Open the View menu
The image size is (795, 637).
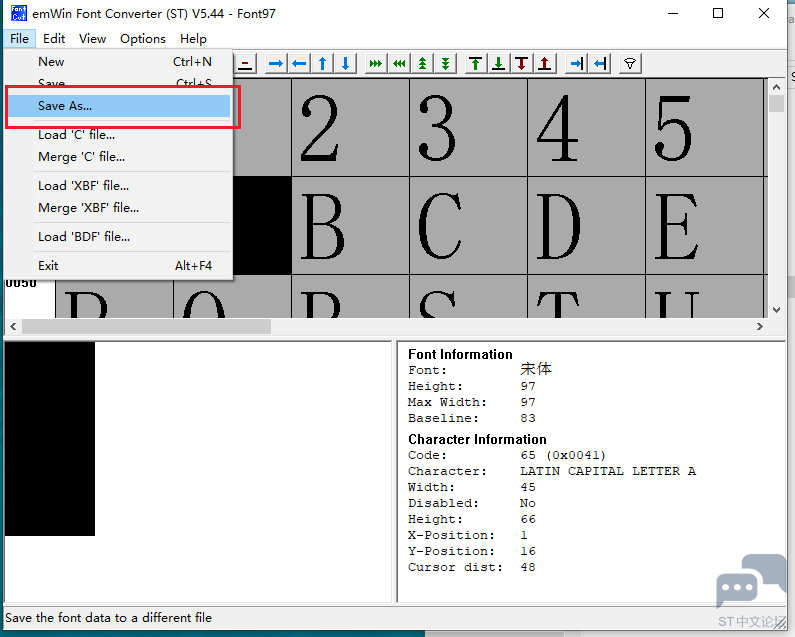click(x=92, y=39)
